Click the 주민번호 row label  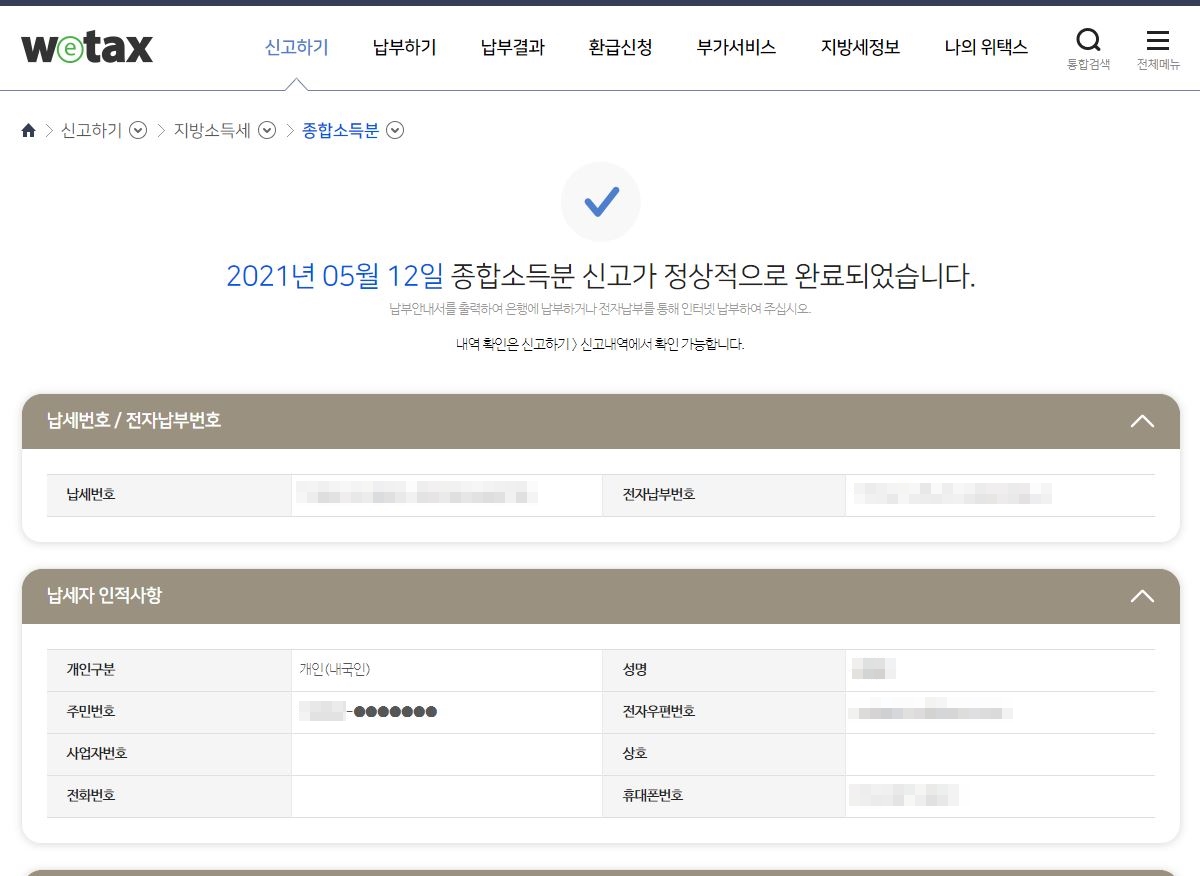pos(91,712)
